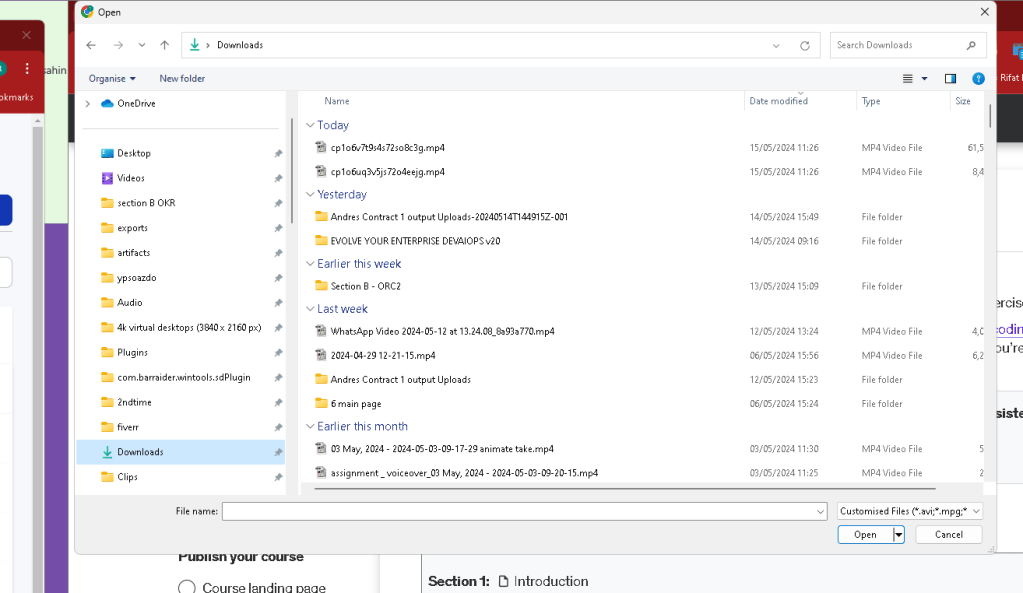The width and height of the screenshot is (1023, 593).
Task: Select 03 May animate take.mp4 file
Action: pos(442,449)
